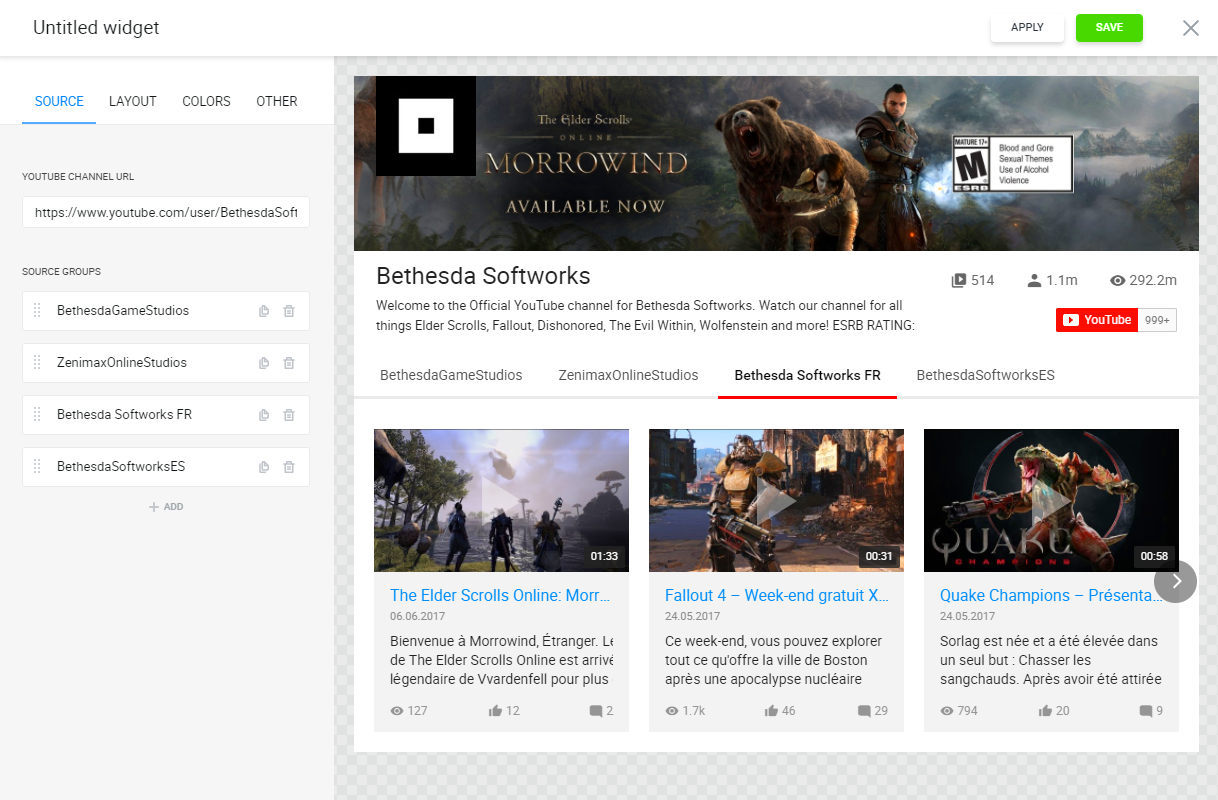This screenshot has height=800, width=1218.
Task: Play the Elder Scrolls Online Morrowind thumbnail
Action: (x=501, y=500)
